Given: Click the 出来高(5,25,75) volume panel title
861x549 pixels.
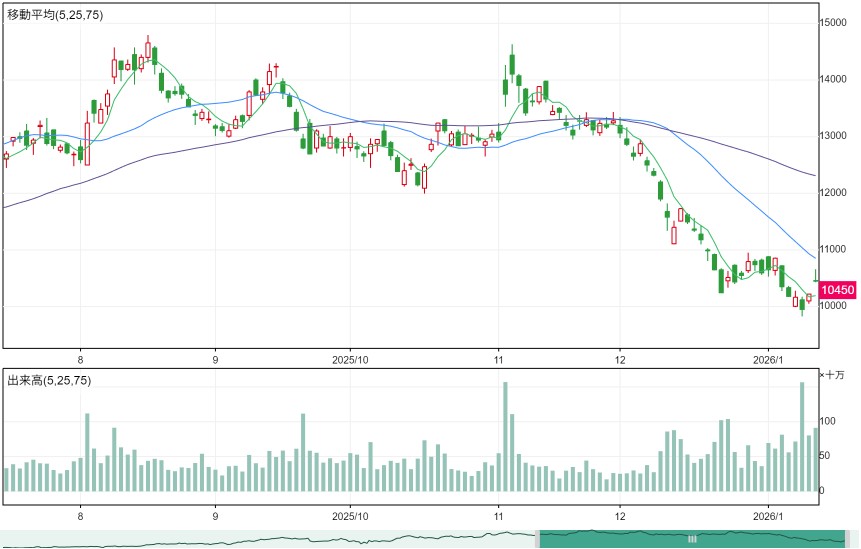Looking at the screenshot, I should click(x=49, y=380).
